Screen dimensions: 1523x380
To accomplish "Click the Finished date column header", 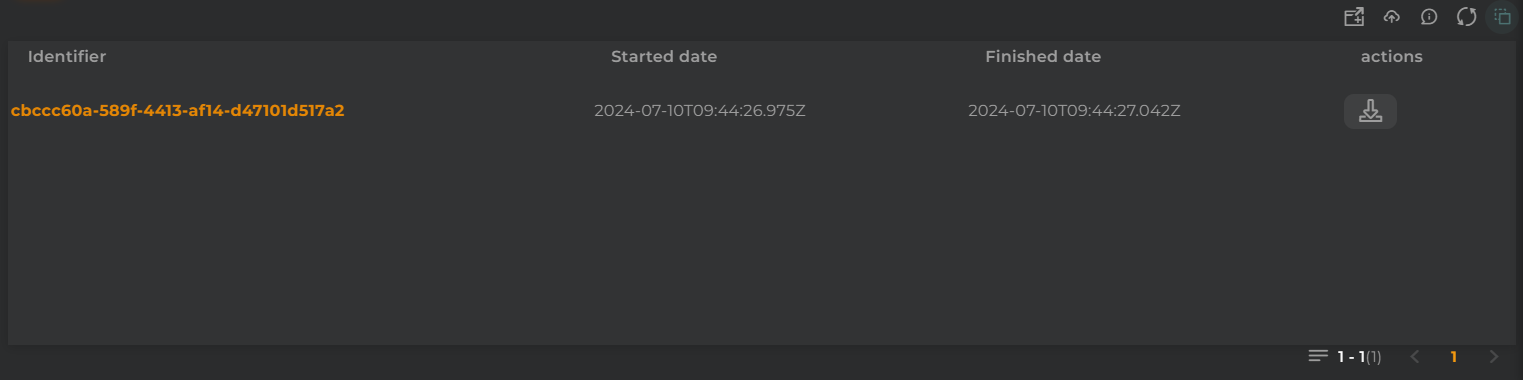I will pyautogui.click(x=1043, y=57).
